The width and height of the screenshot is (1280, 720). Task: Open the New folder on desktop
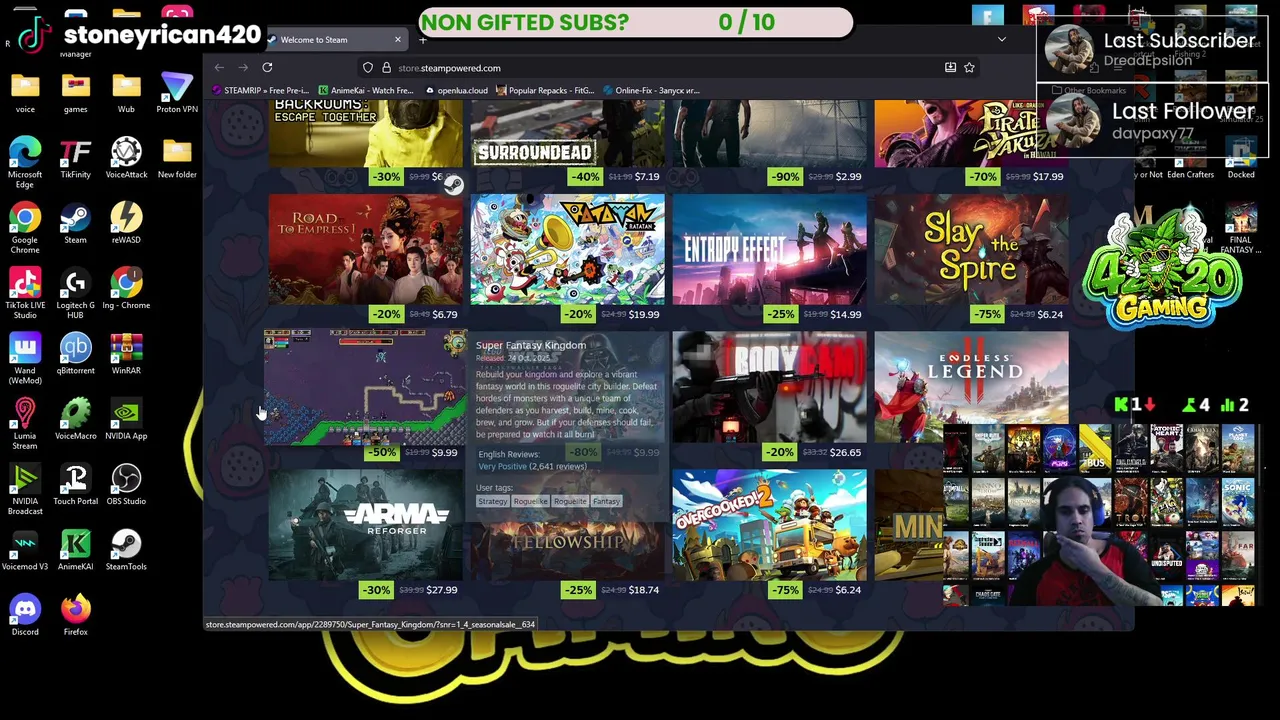pos(176,158)
